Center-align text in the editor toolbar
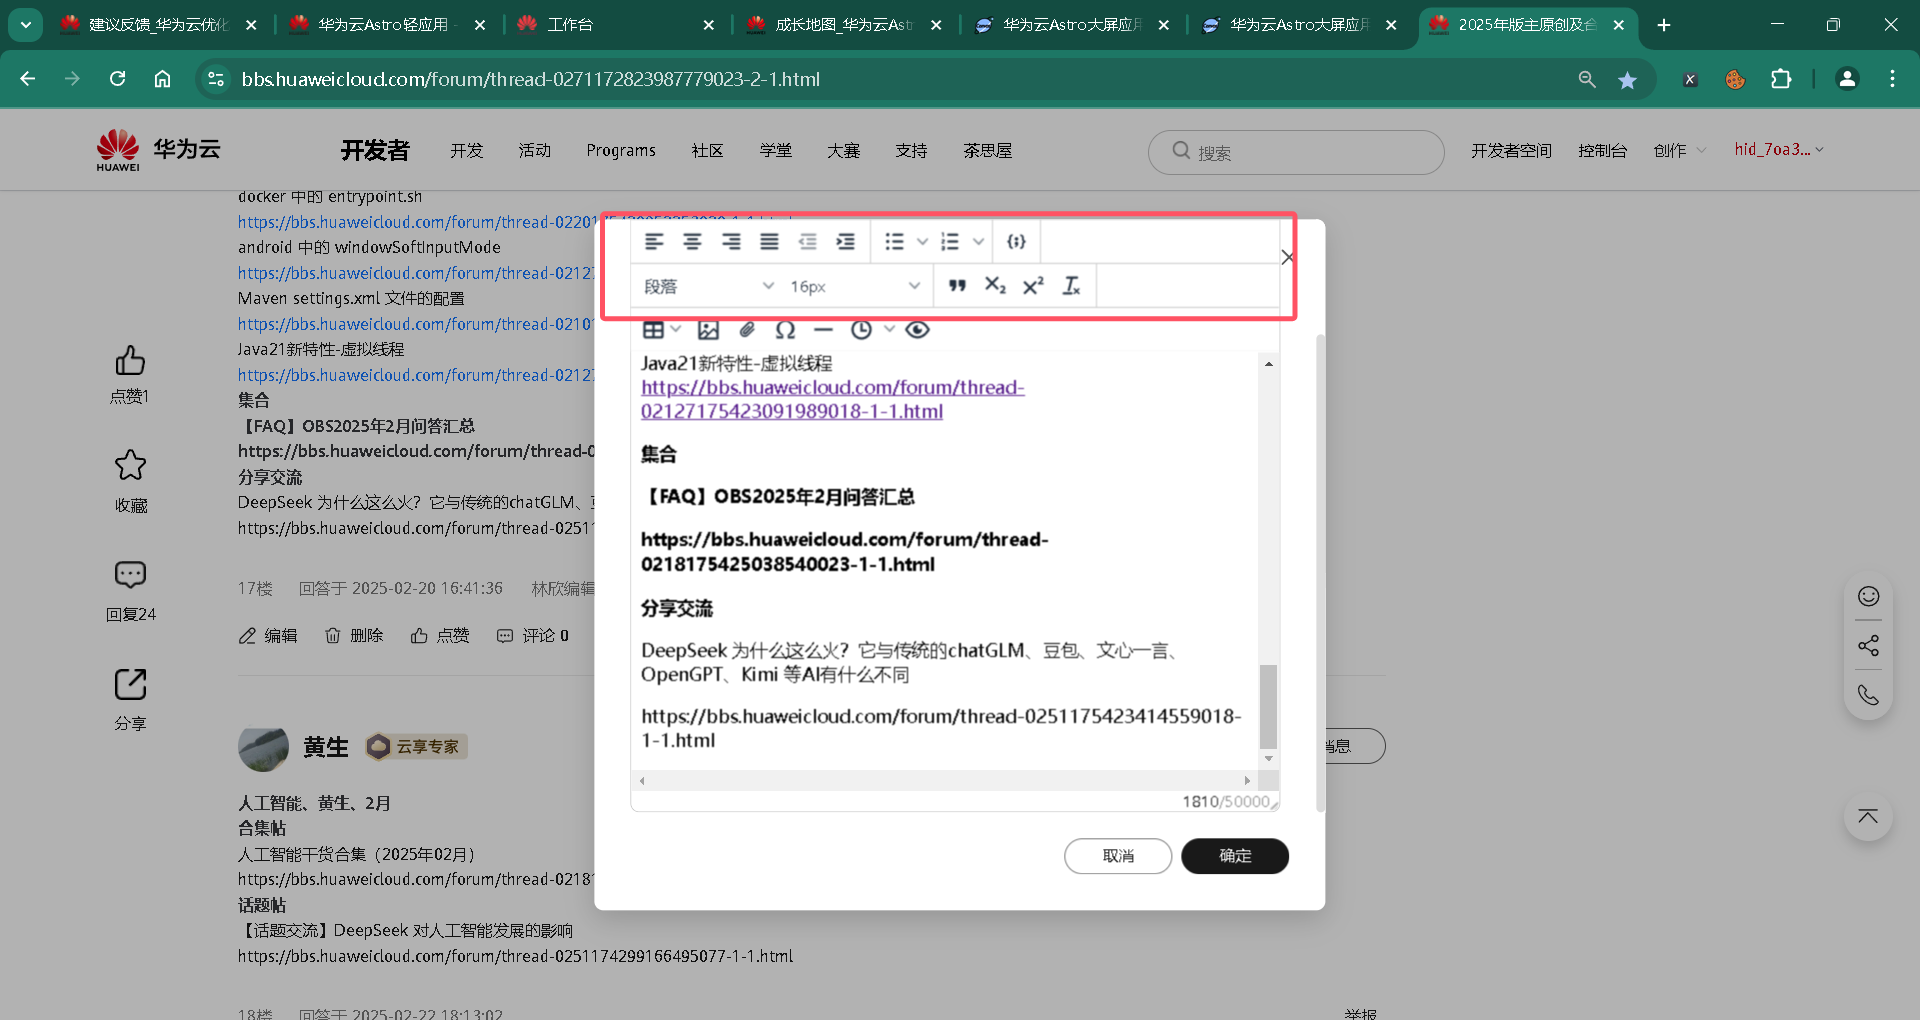 [692, 241]
